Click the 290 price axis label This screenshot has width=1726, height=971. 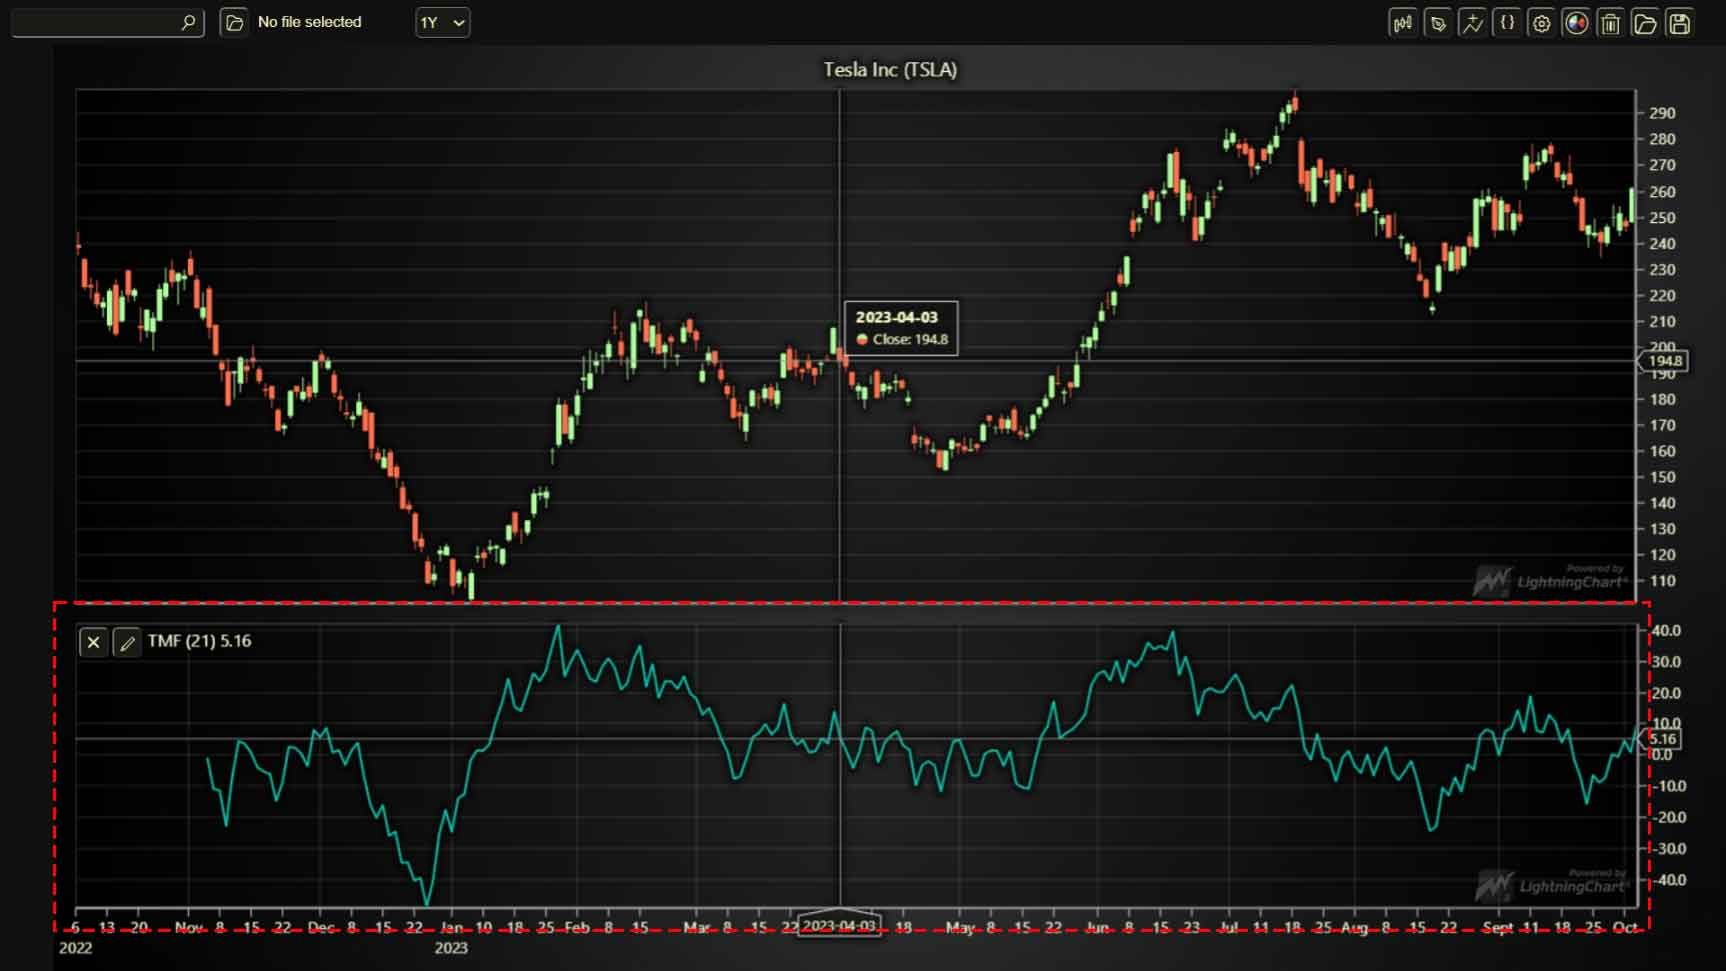[x=1662, y=113]
